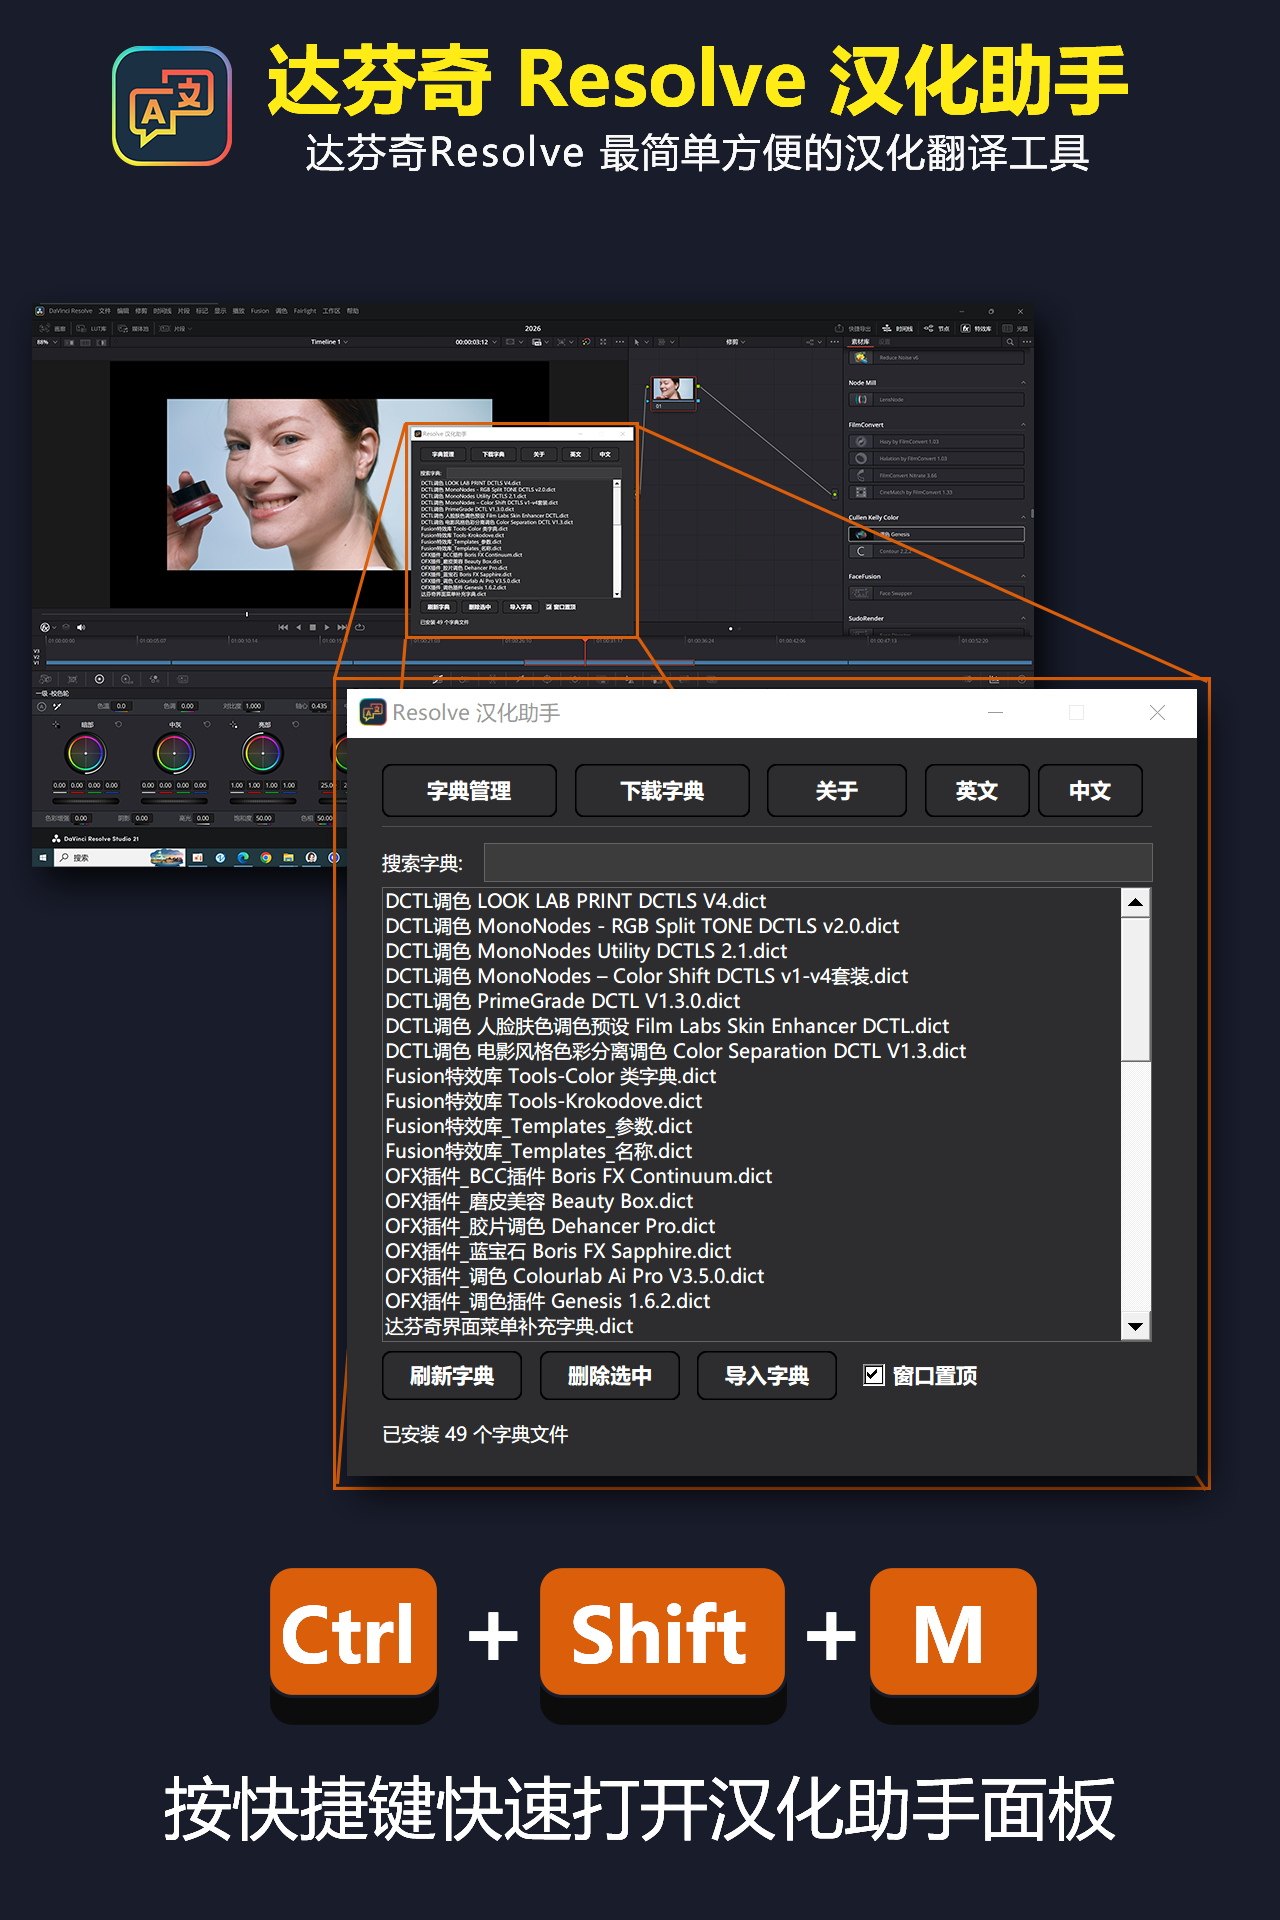Switch to 英文 in the enlarged helper dialog

point(977,791)
